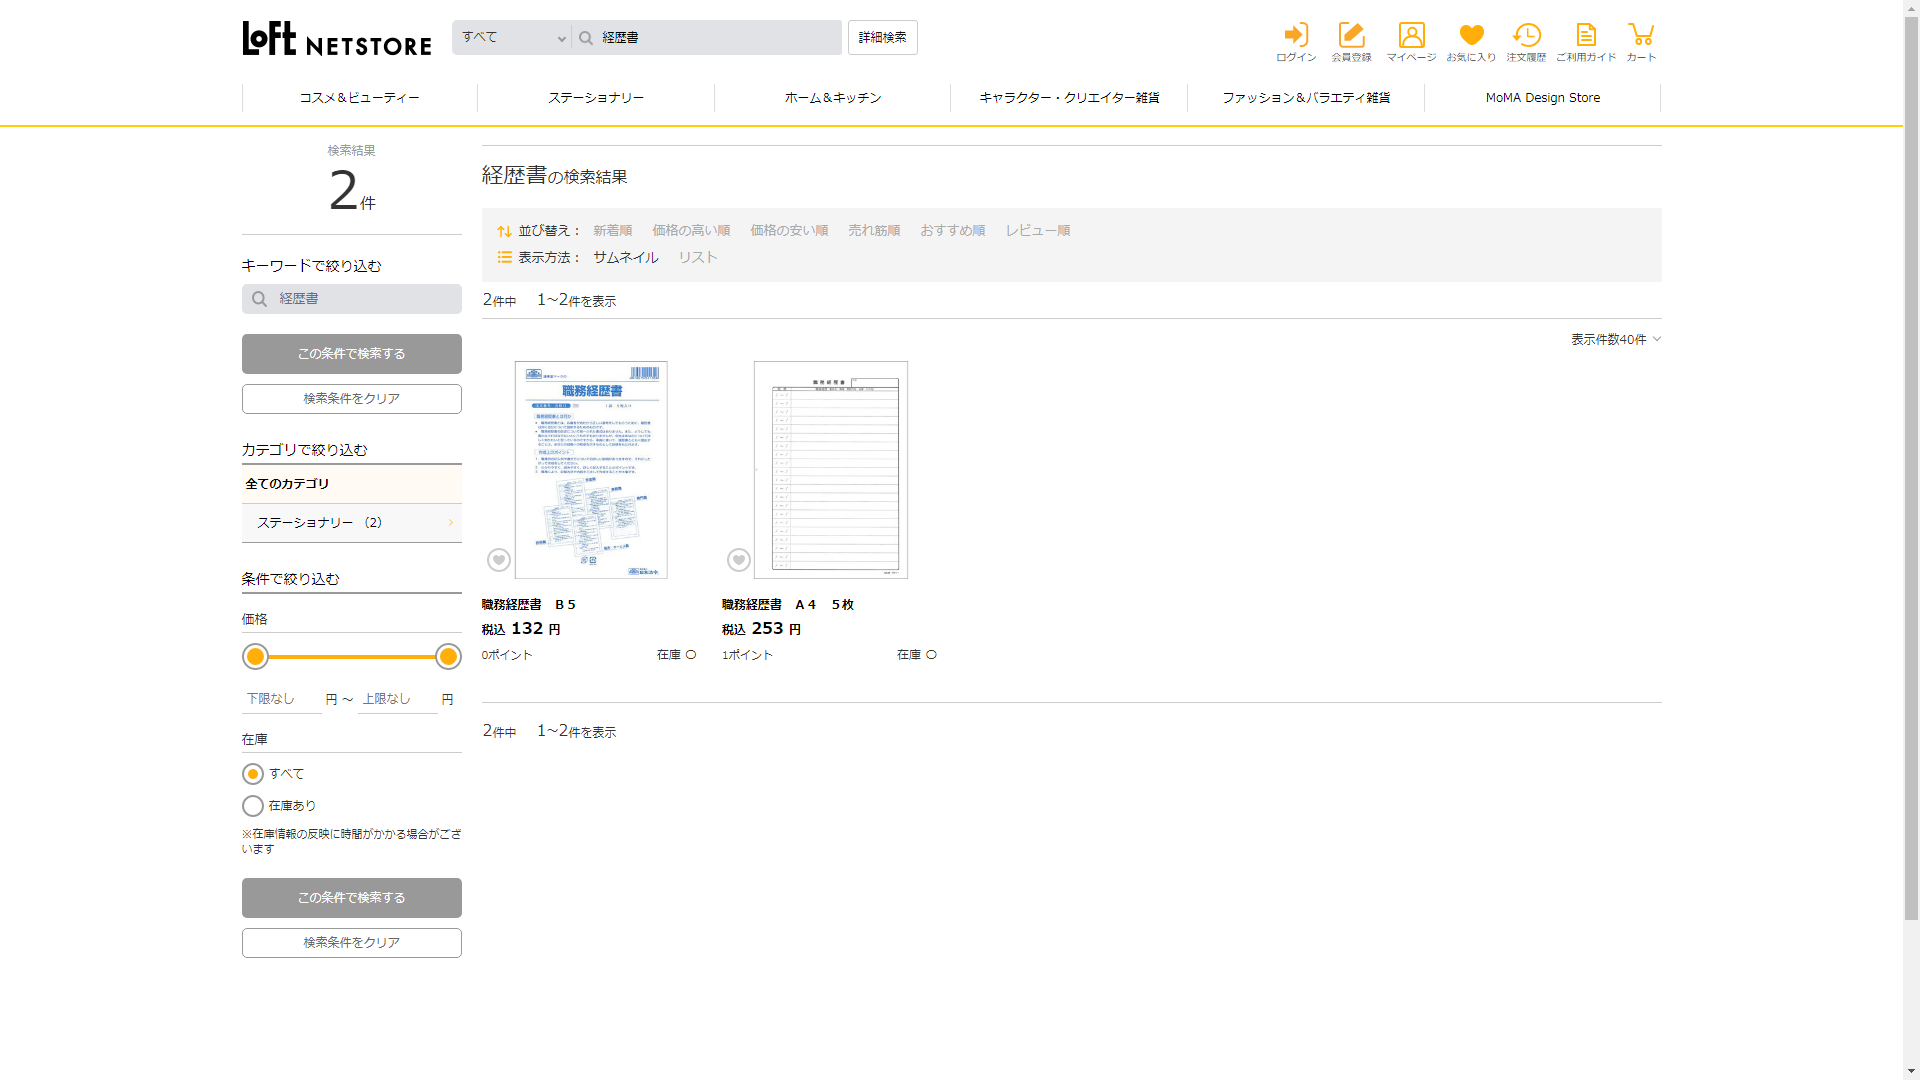Click the login icon in header

pyautogui.click(x=1296, y=36)
